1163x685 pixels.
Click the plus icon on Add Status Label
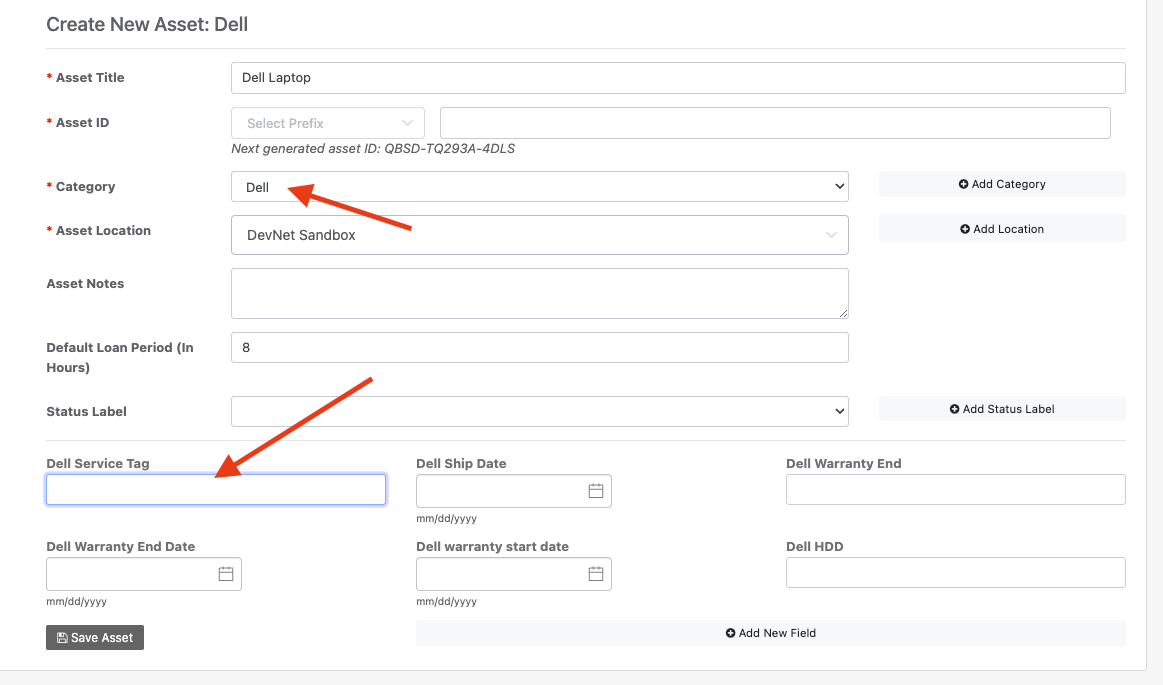tap(953, 408)
